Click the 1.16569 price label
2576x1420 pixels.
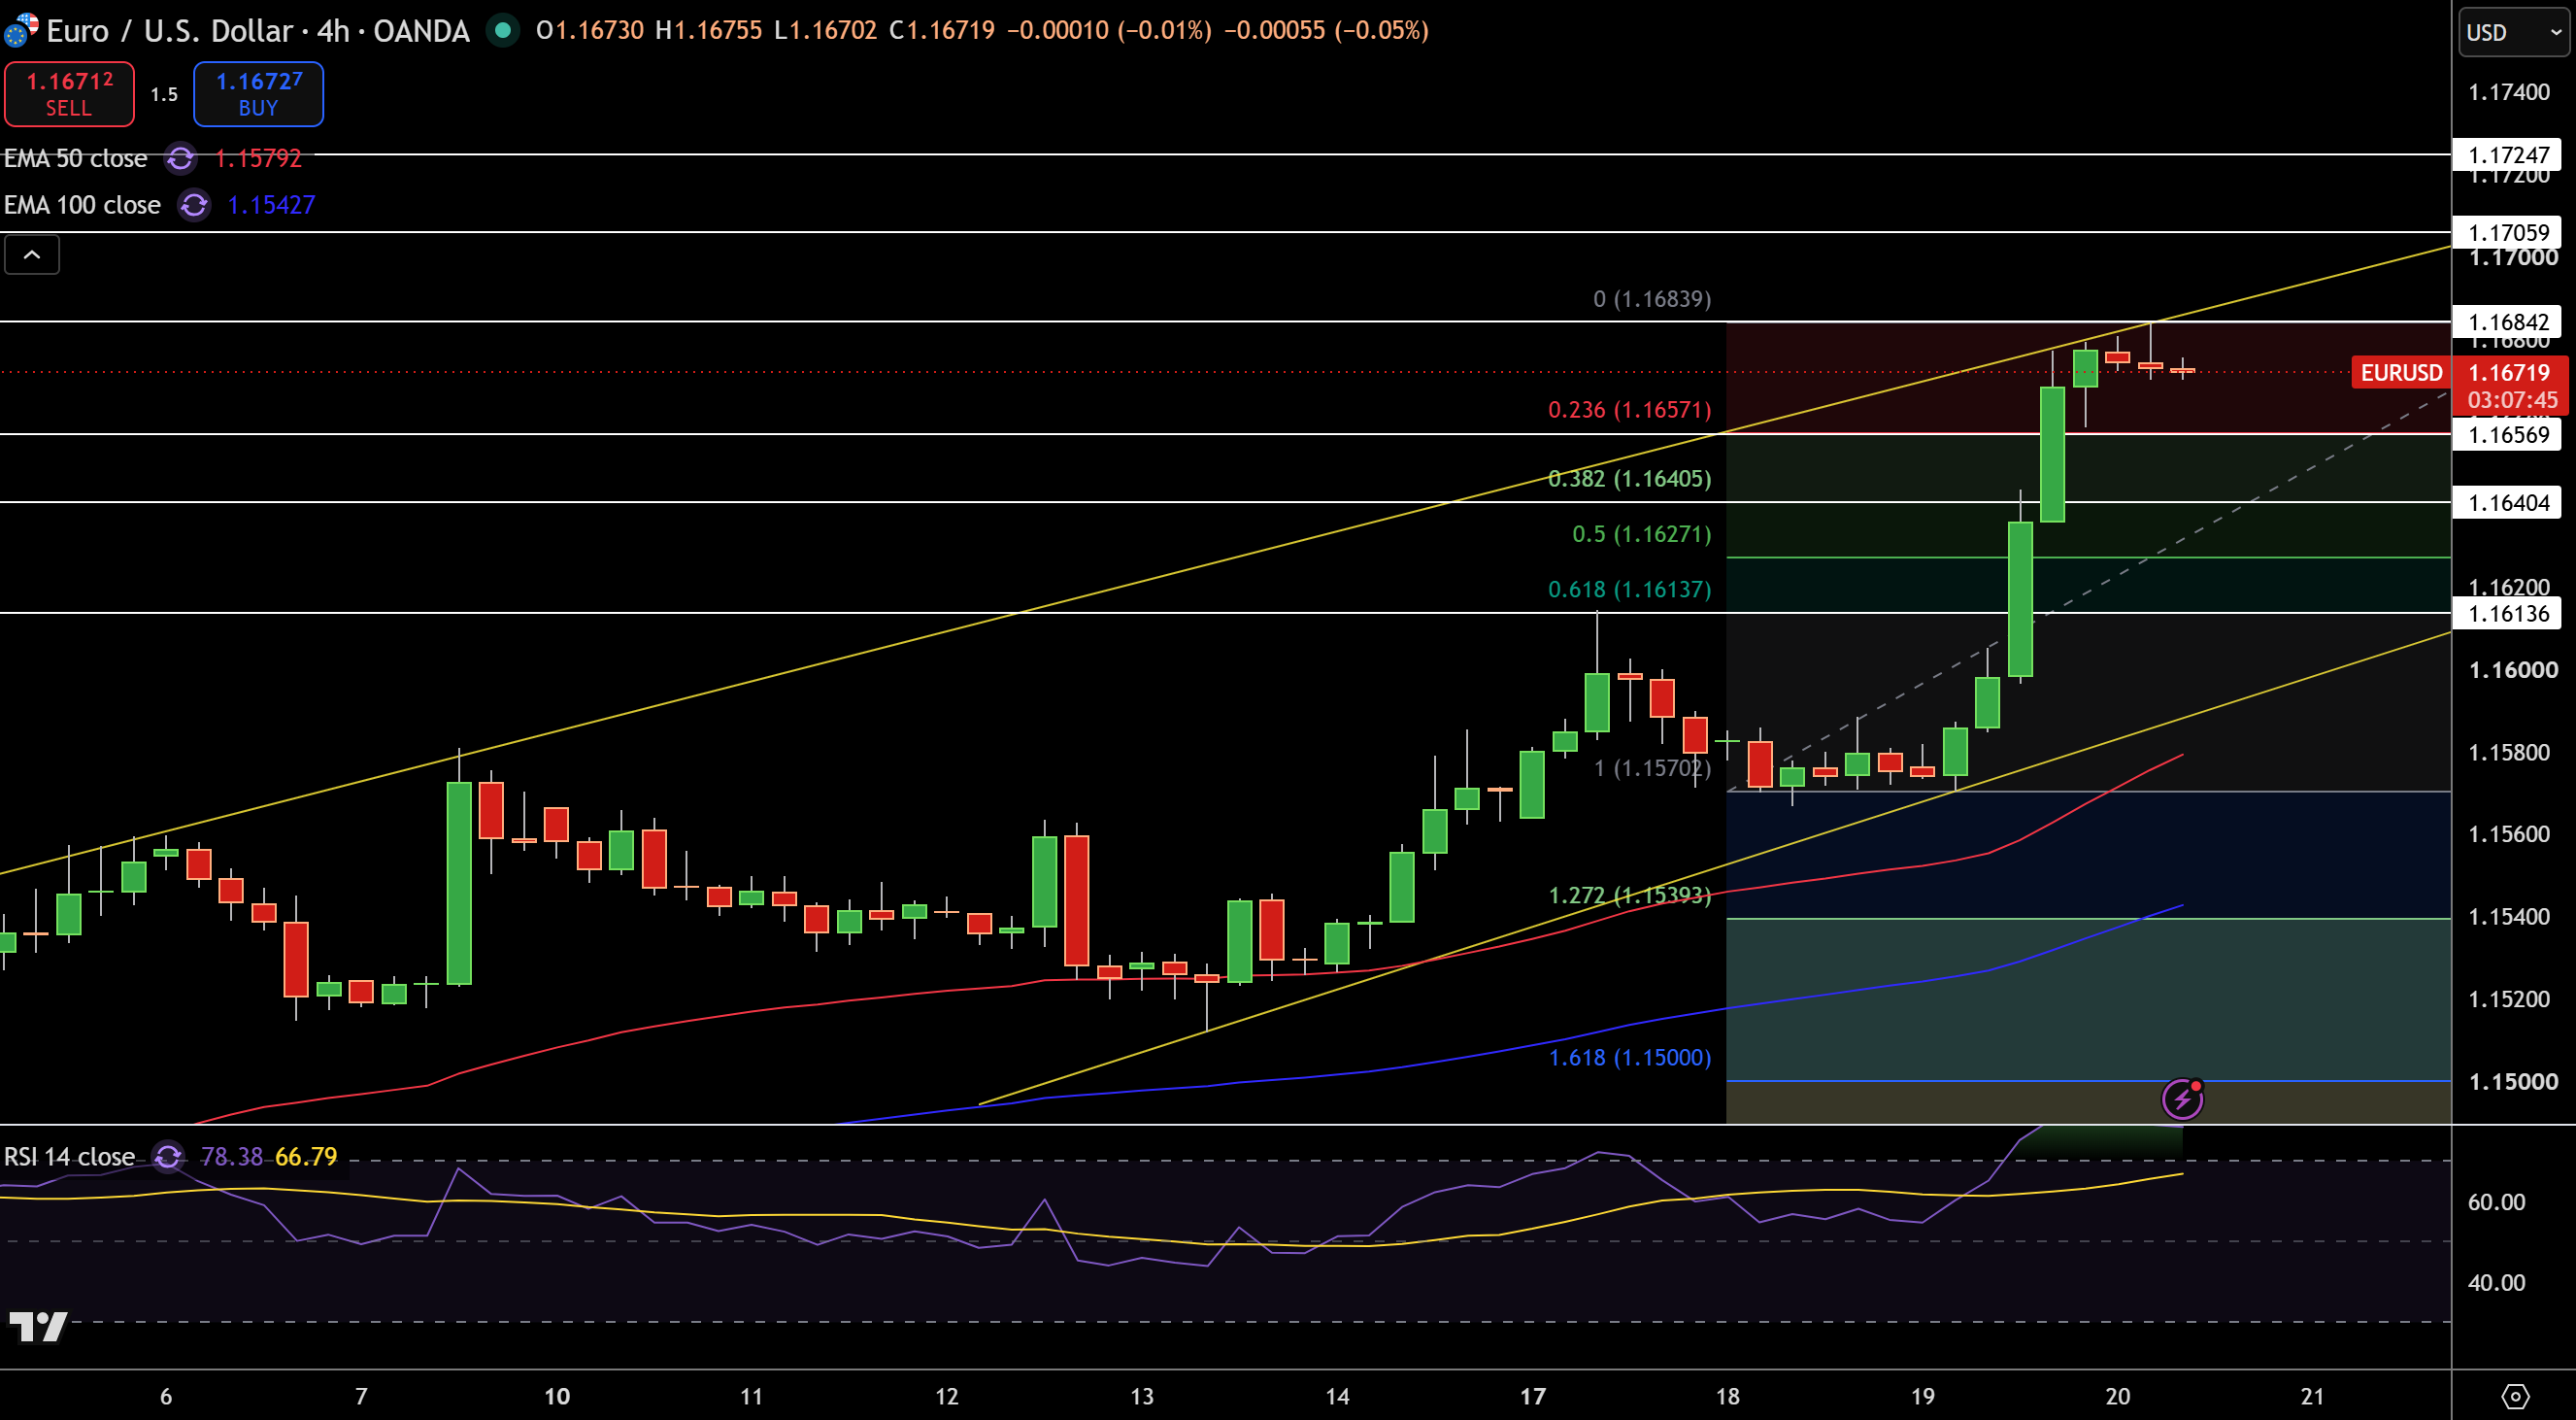click(2507, 434)
